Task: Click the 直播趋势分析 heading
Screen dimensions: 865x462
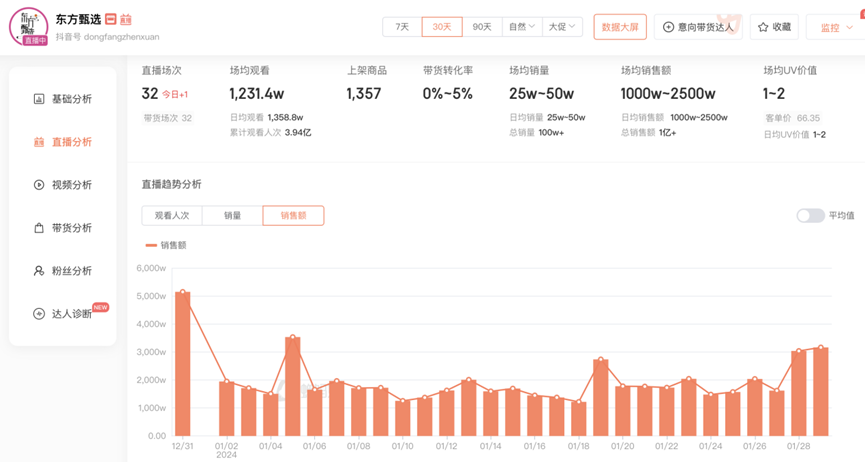Action: click(172, 184)
